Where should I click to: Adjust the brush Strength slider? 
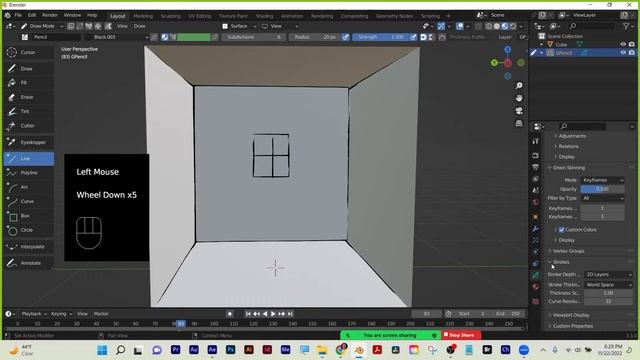(380, 37)
